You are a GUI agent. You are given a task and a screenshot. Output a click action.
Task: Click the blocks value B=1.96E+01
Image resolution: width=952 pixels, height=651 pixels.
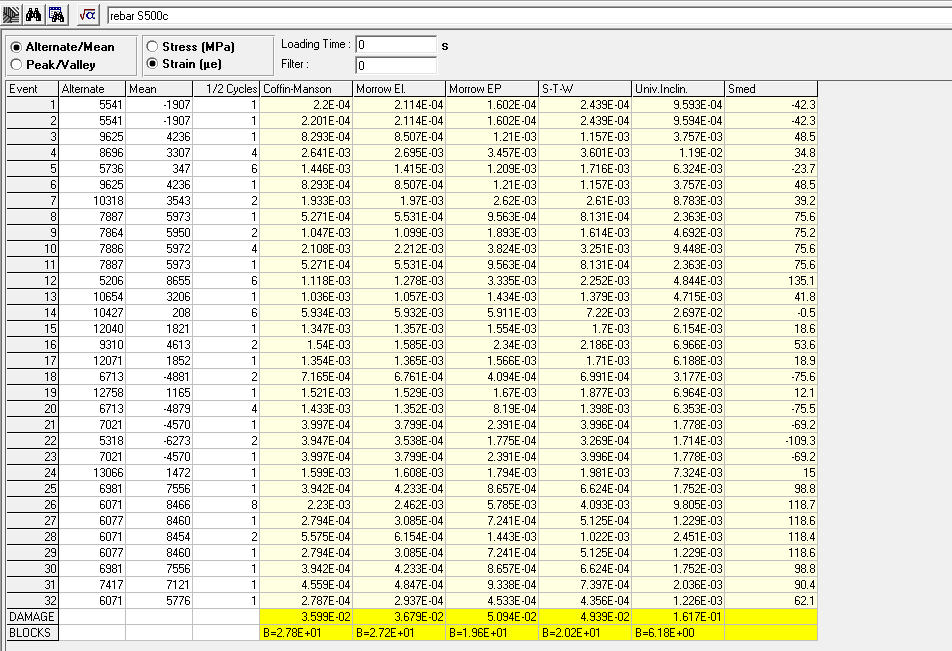click(492, 633)
